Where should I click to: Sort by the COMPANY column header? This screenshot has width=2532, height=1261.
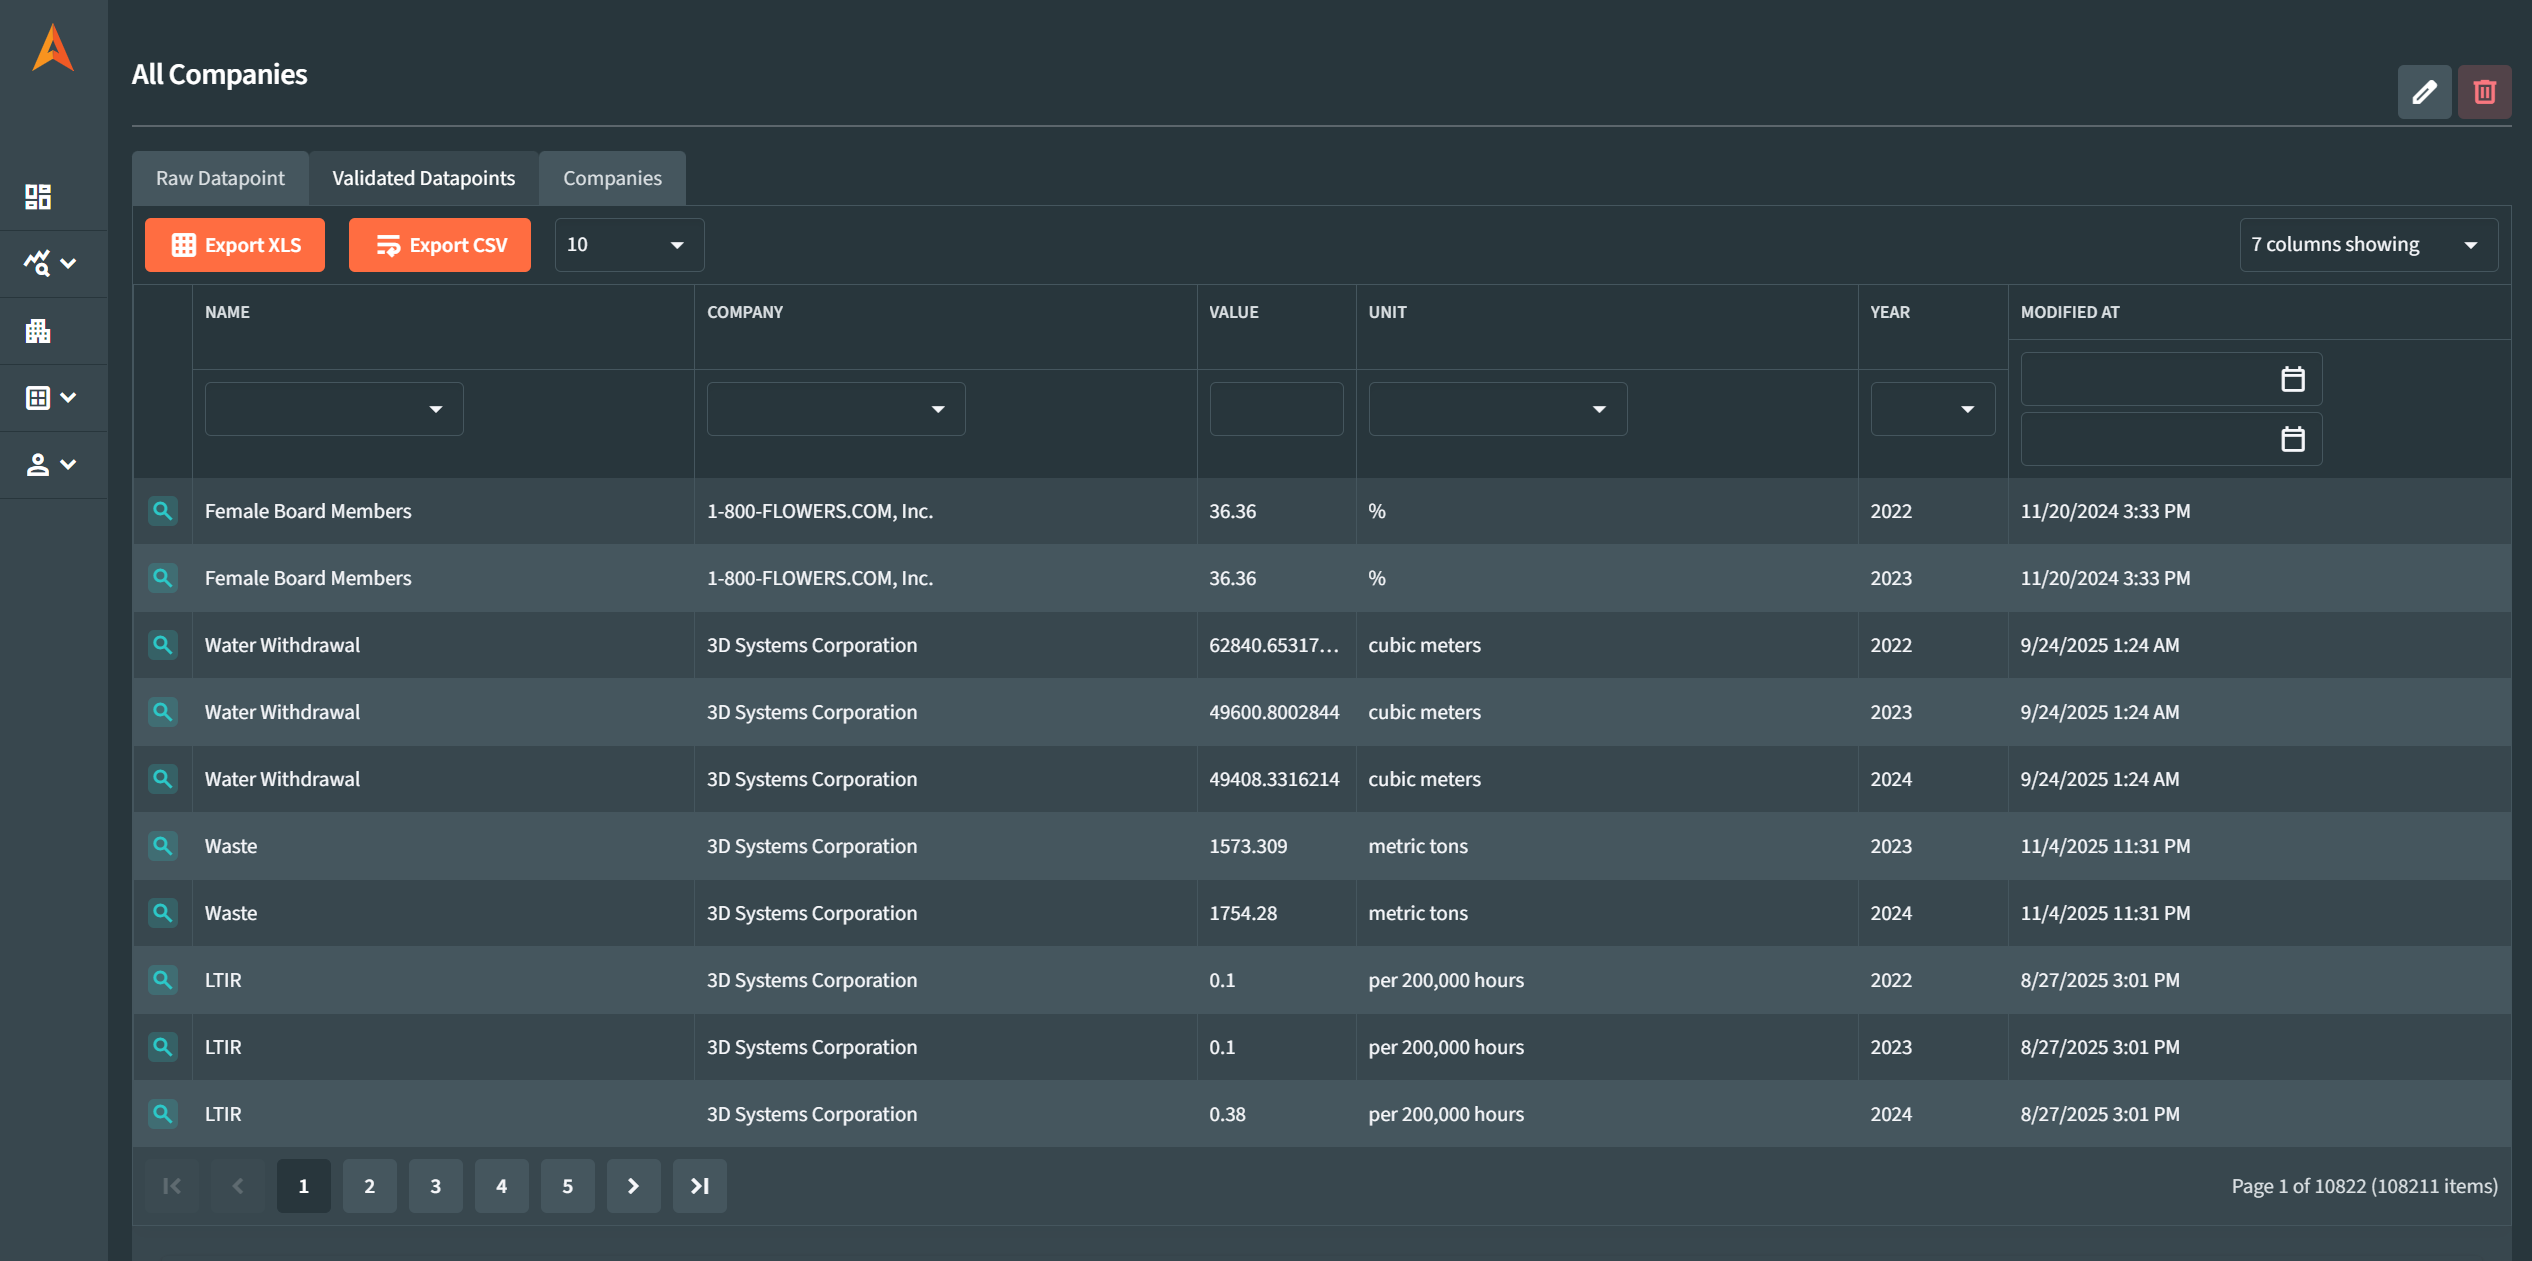coord(745,312)
